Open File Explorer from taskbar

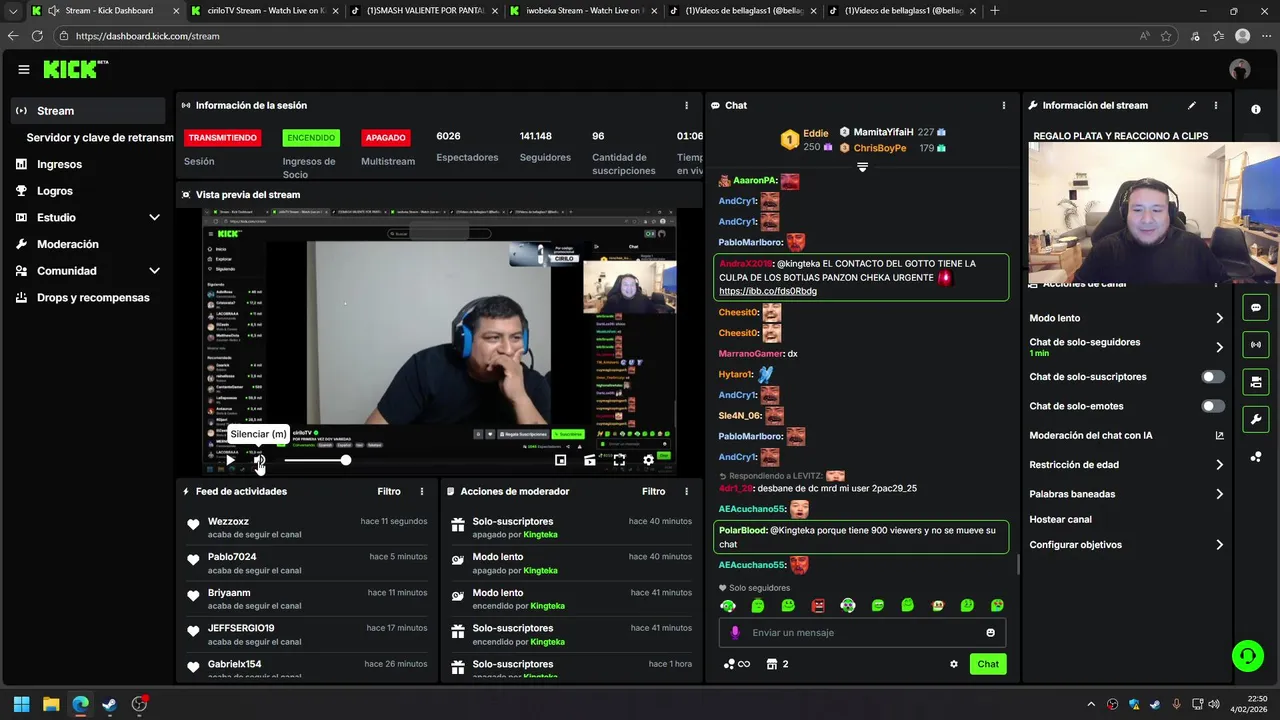click(50, 704)
